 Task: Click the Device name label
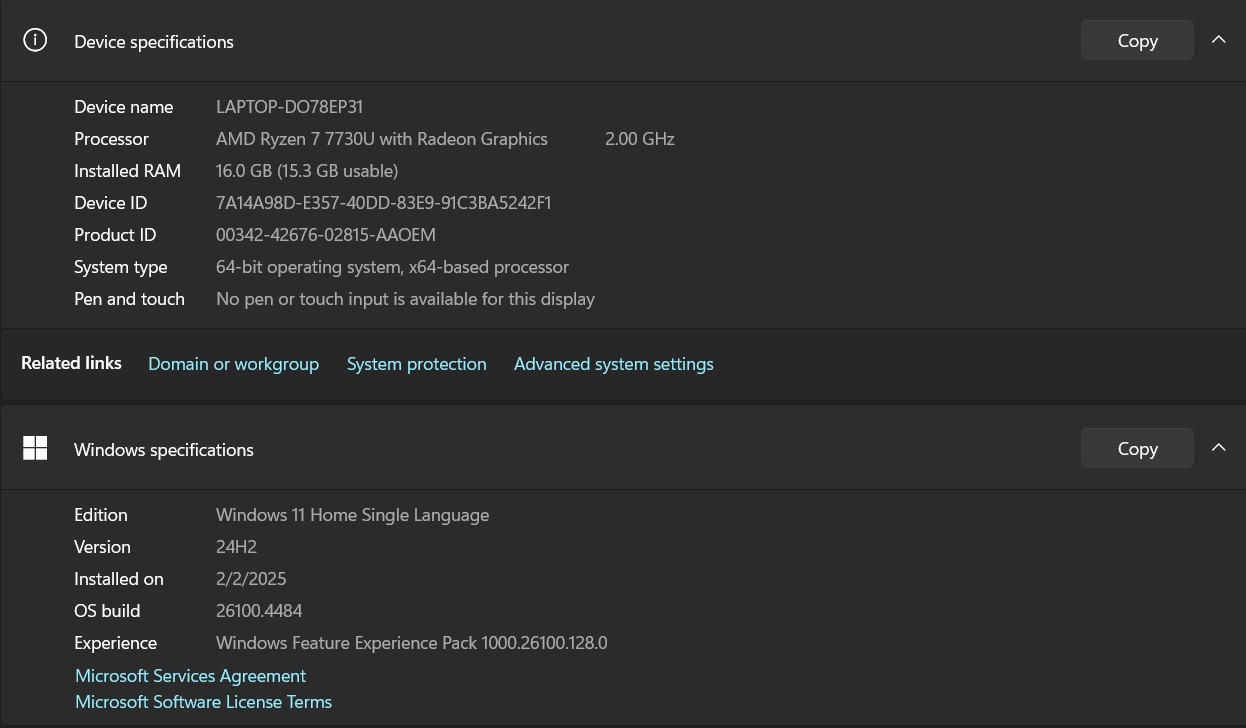tap(123, 107)
